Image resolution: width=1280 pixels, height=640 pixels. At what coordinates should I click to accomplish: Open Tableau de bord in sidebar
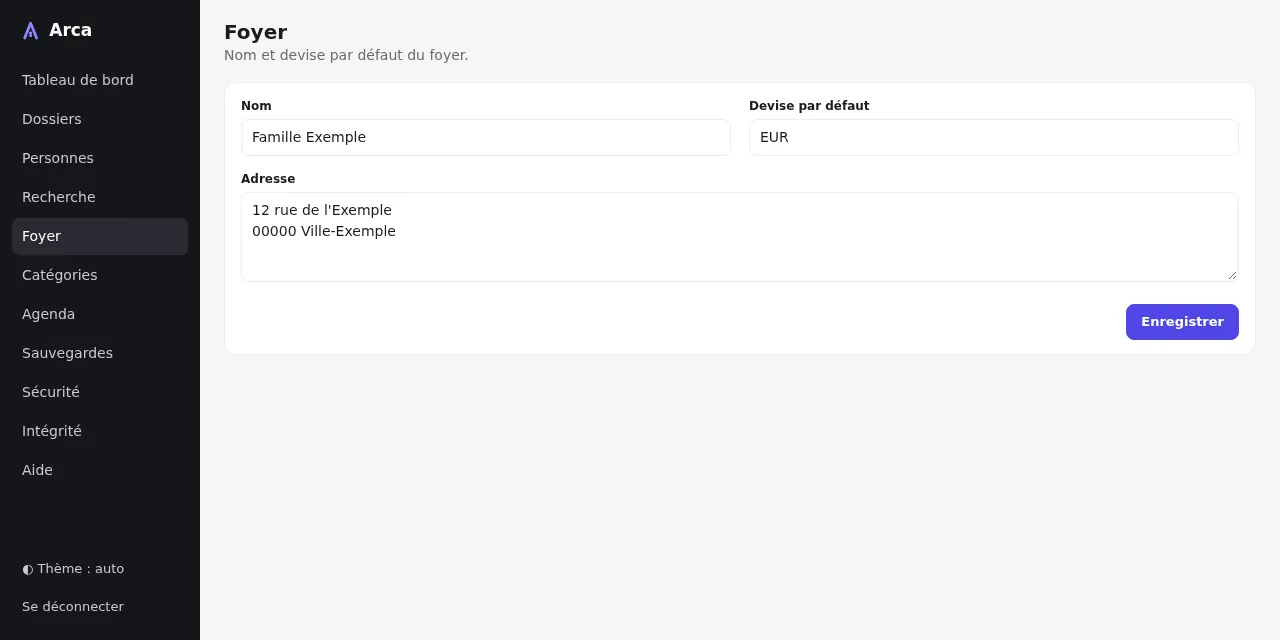(x=100, y=80)
